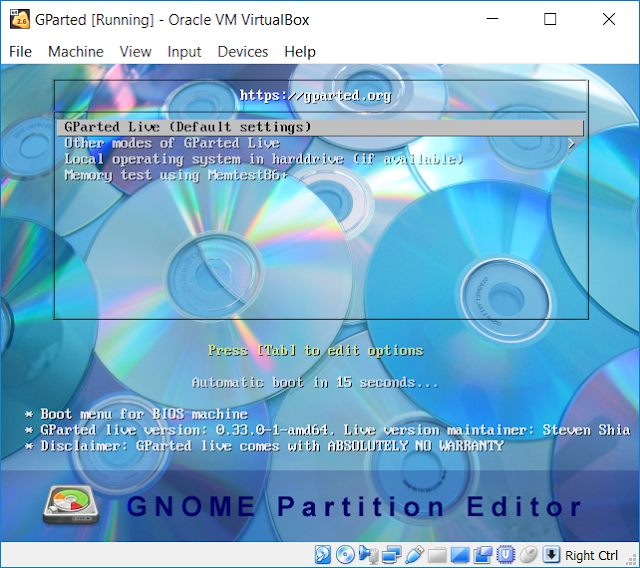
Task: Click the network adapters status icon
Action: 392,555
